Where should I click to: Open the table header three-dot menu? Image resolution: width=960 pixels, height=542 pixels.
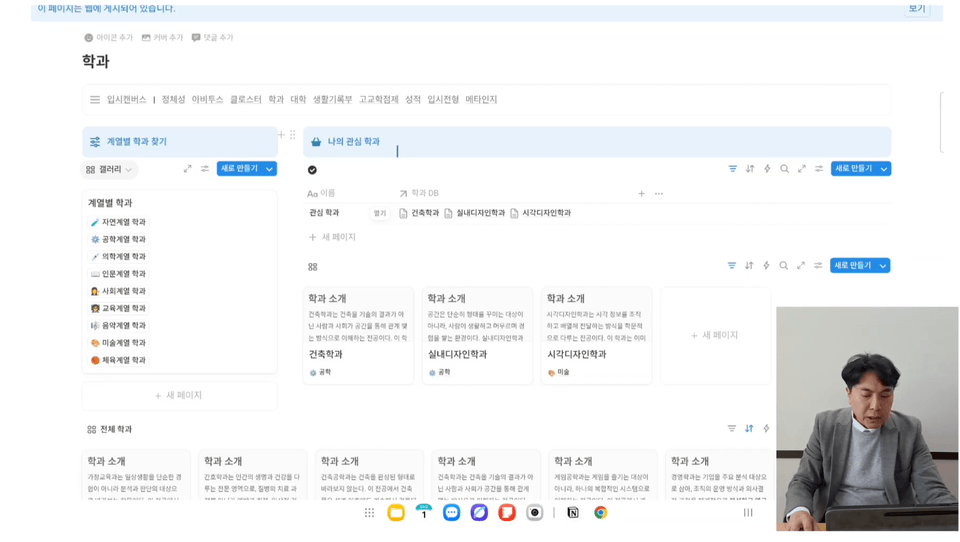pos(659,194)
